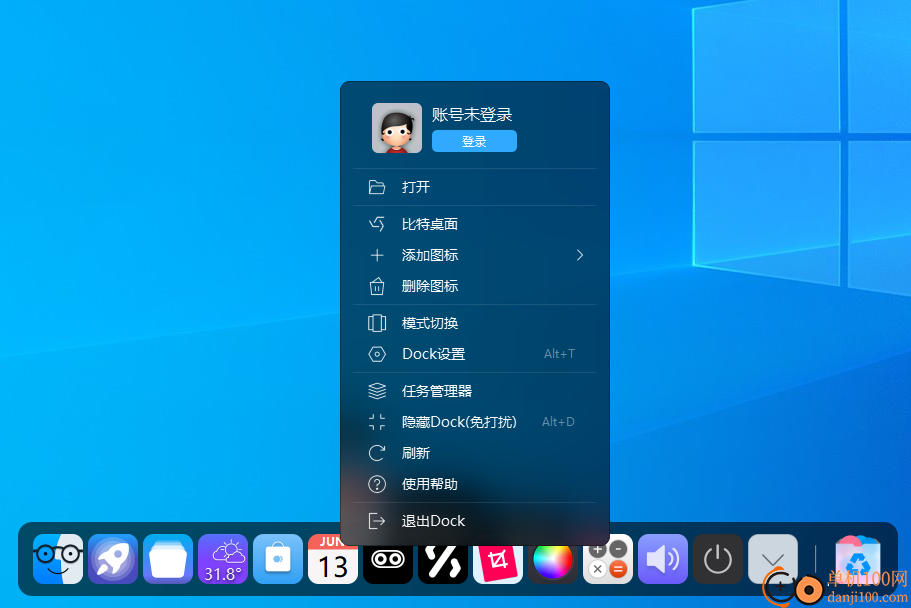Click the speaker volume dock icon
Screen dimensions: 911x608
coord(663,559)
